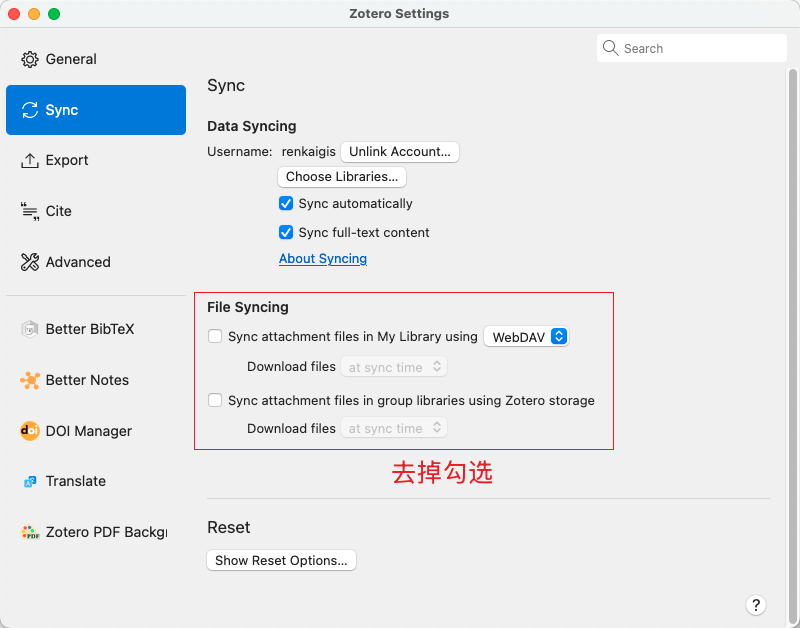
Task: Open Better Notes plugin icon
Action: (x=30, y=380)
